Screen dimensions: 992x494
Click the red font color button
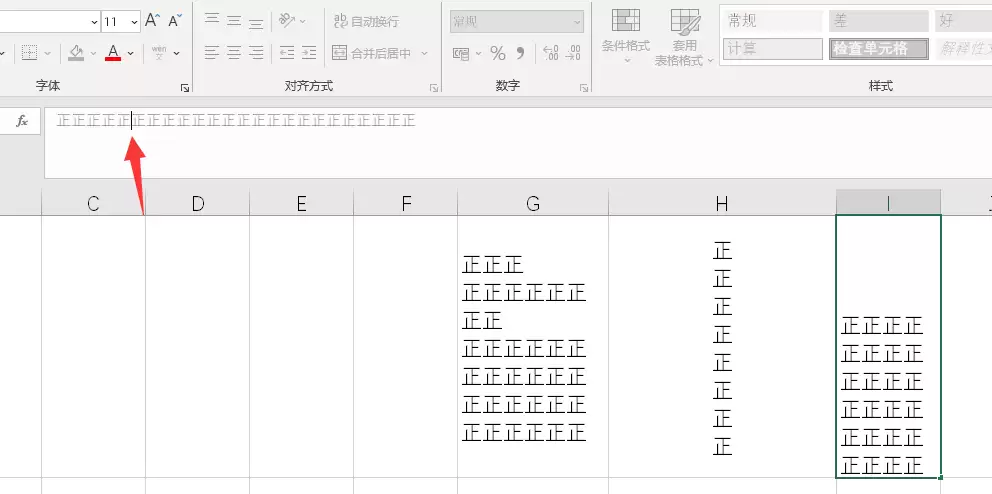pos(113,53)
